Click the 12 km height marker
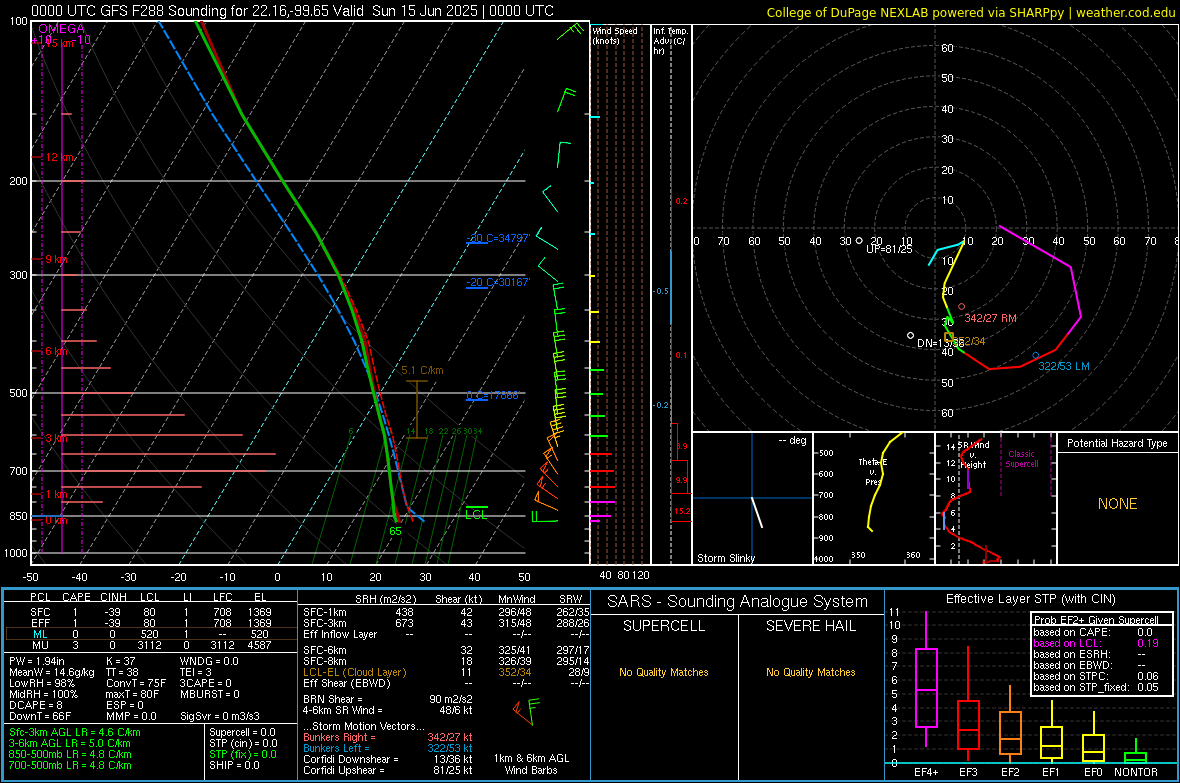This screenshot has height=783, width=1180. point(59,157)
